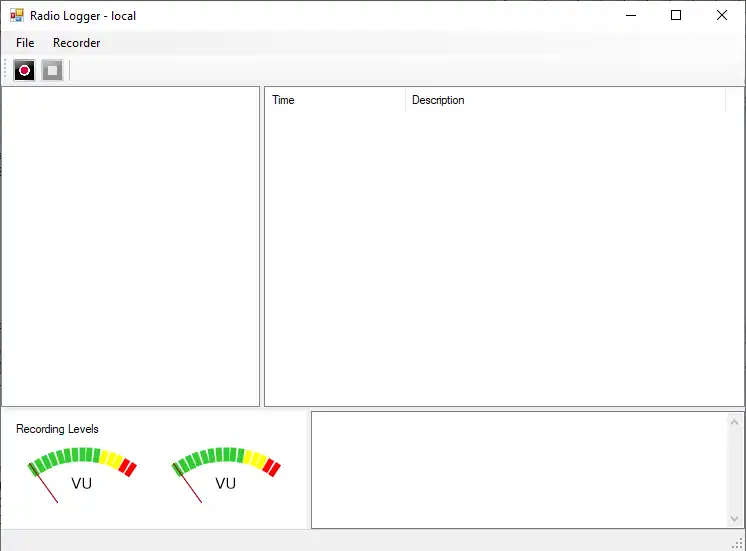Click the Radio Logger title bar icon
Screen dimensions: 746x551
click(16, 16)
